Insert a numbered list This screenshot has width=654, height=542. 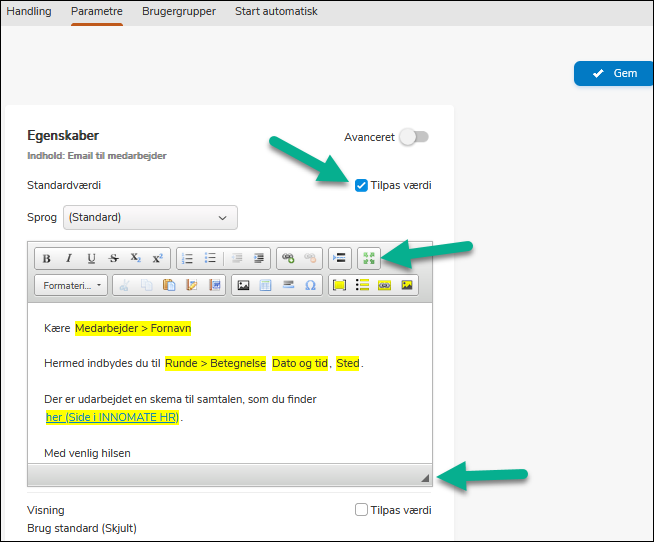pyautogui.click(x=187, y=258)
